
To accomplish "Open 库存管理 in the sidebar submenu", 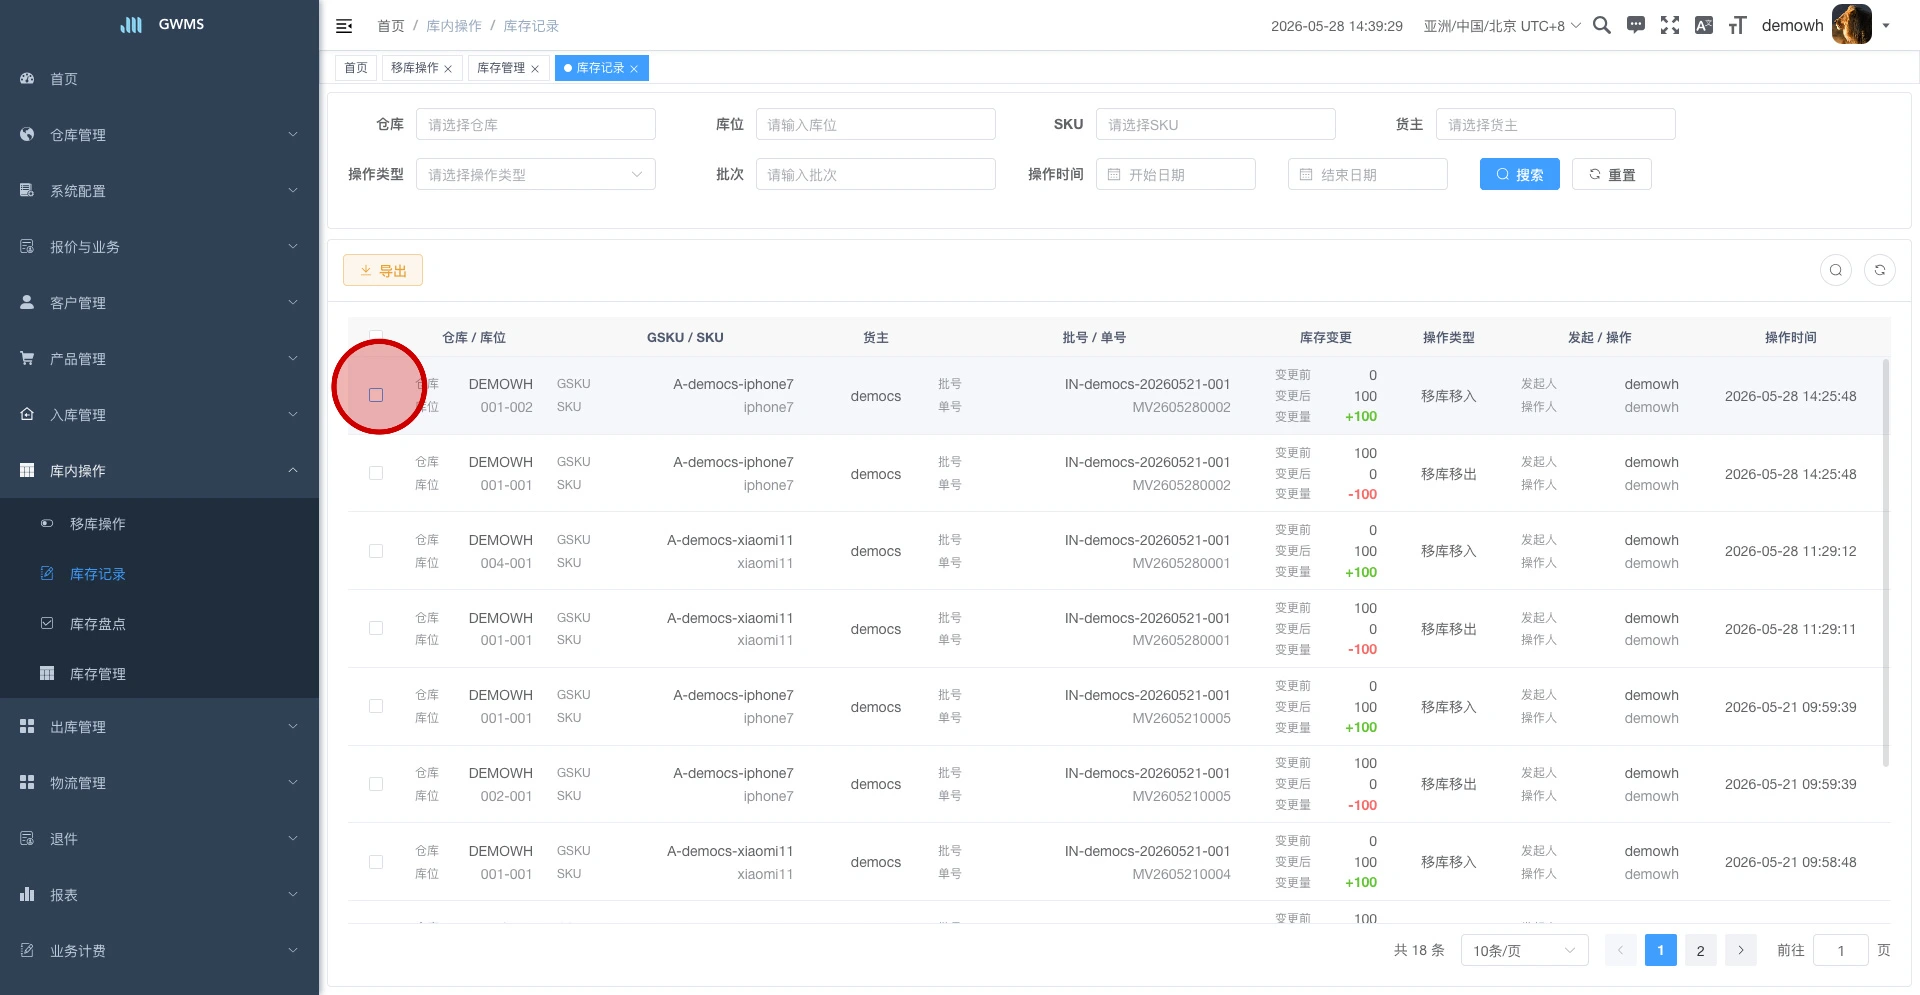I will pos(160,674).
